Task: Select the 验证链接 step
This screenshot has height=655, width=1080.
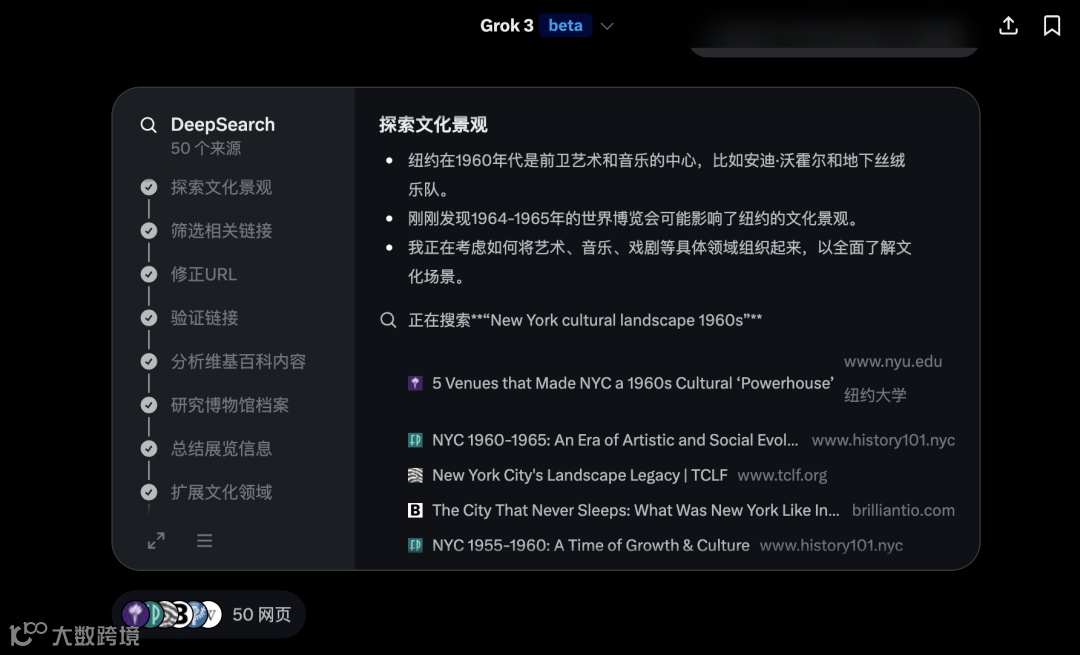Action: click(x=205, y=318)
